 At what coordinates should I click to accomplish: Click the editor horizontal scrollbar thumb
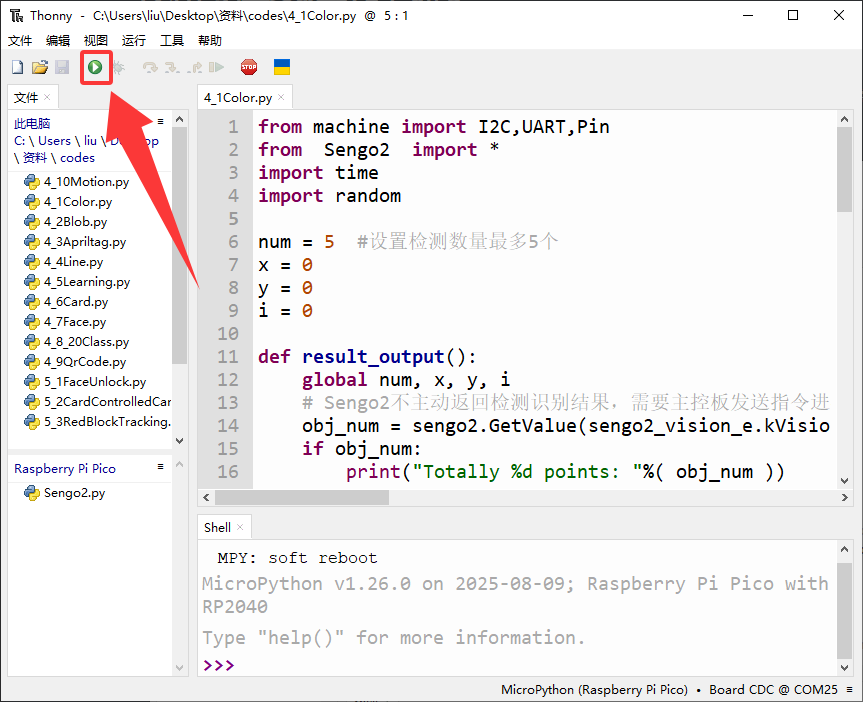pos(302,498)
